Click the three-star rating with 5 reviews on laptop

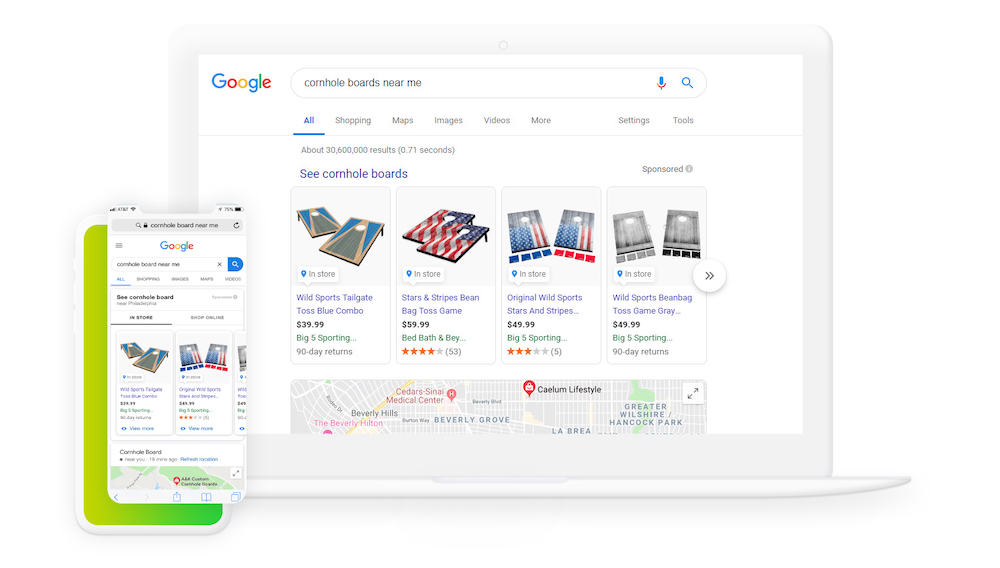pos(534,351)
